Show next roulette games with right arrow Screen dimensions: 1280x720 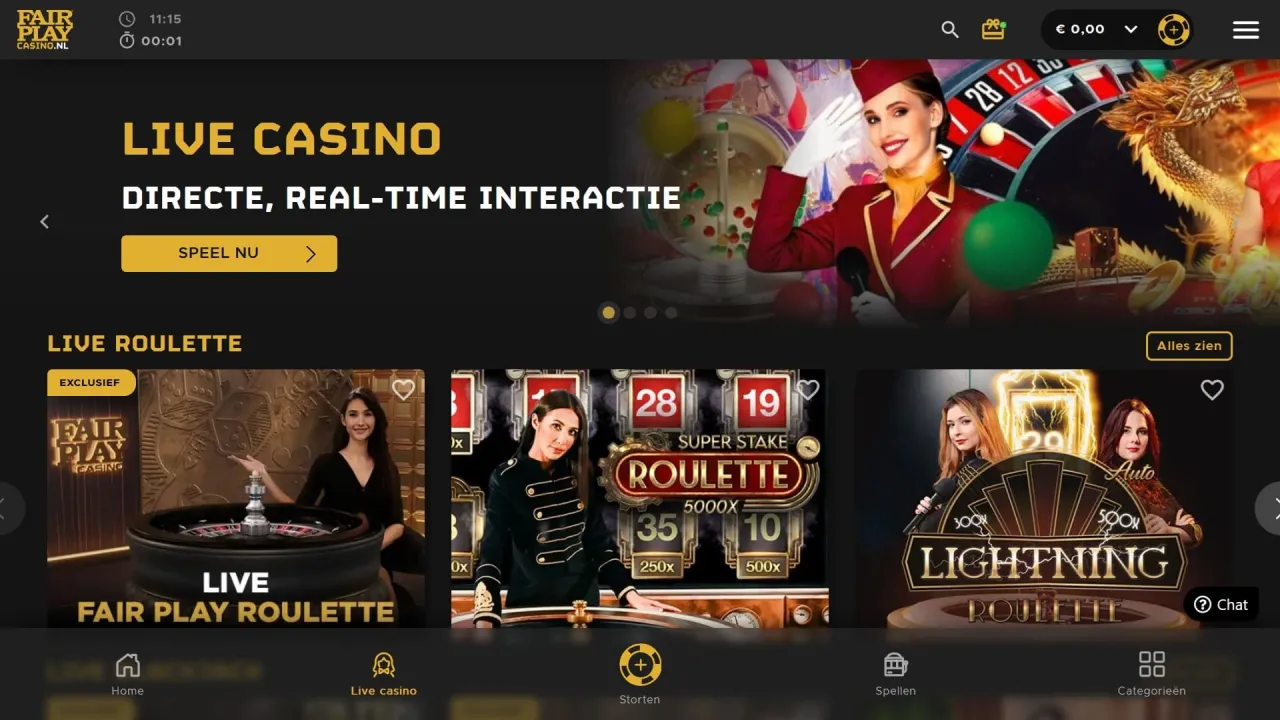(x=1269, y=508)
